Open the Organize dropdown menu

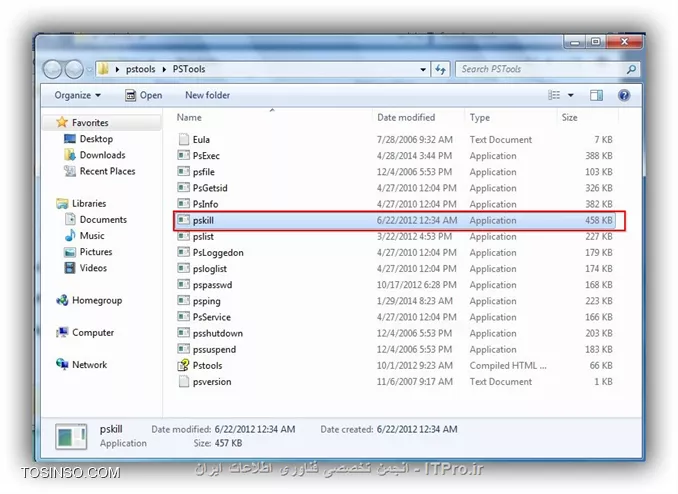(77, 95)
